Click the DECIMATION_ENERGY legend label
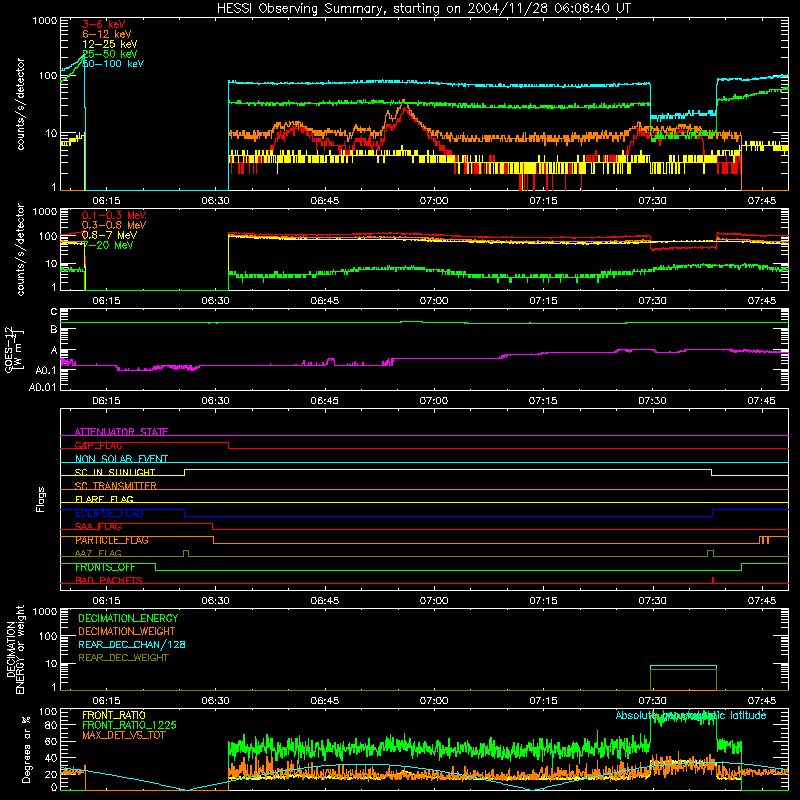The width and height of the screenshot is (800, 800). [128, 618]
